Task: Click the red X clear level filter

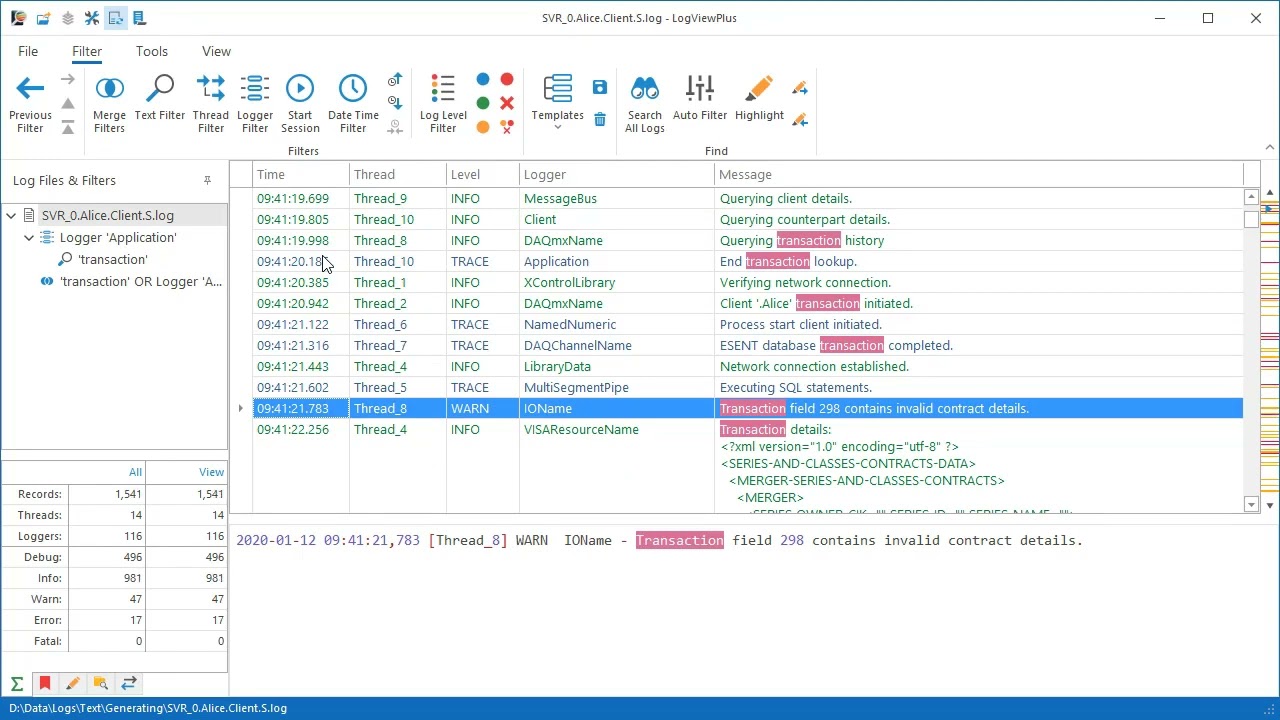Action: pos(507,103)
